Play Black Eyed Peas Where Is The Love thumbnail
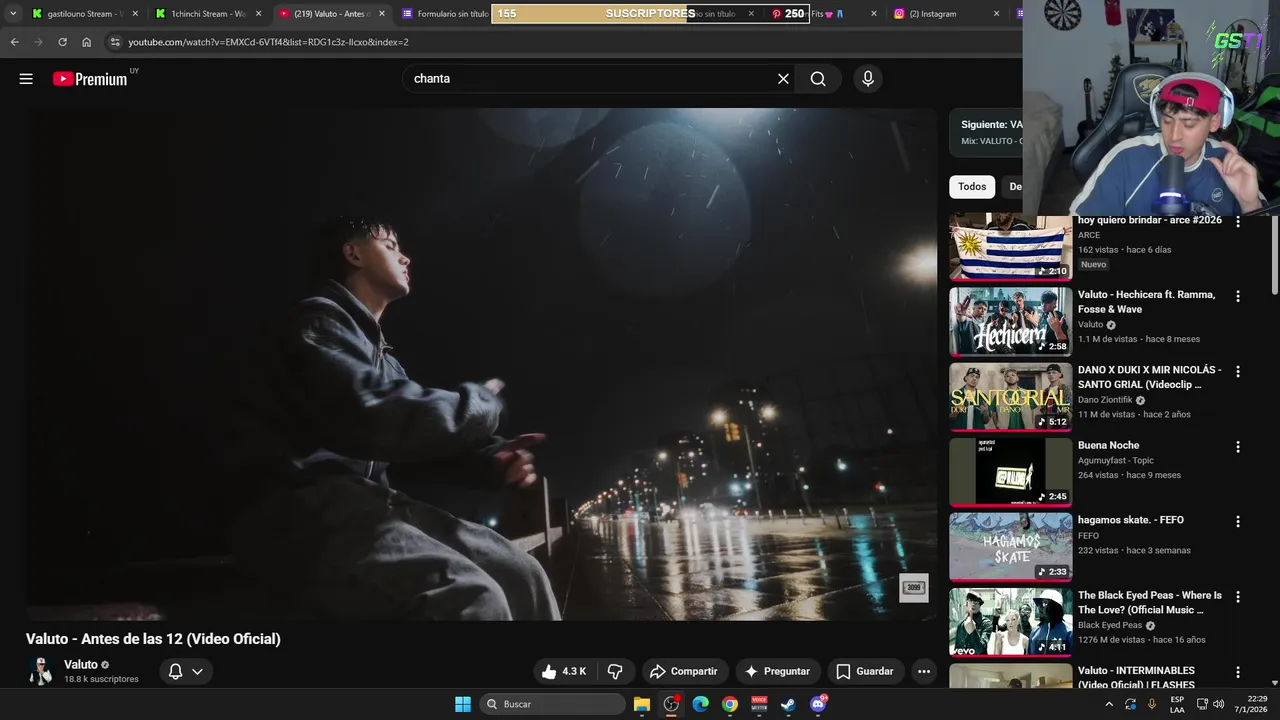1280x720 pixels. pos(1010,621)
